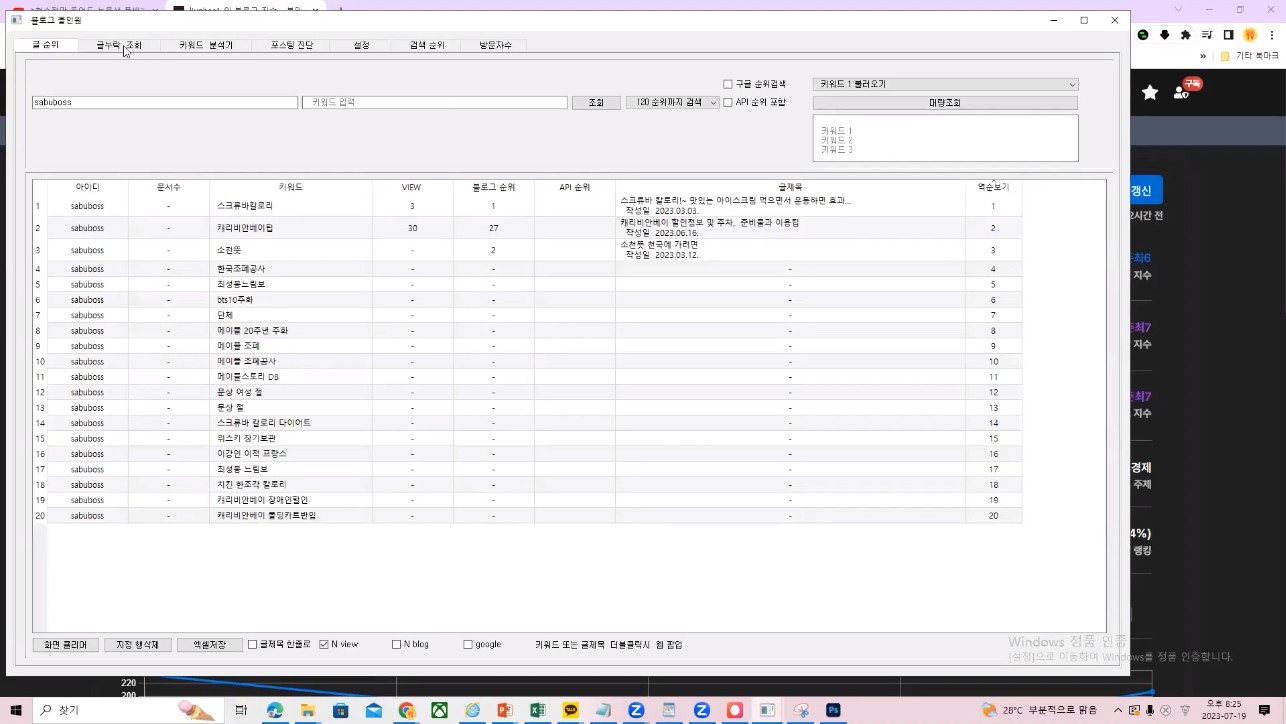Click the post title dated 2023.06.16
The width and height of the screenshot is (1286, 724).
[x=790, y=228]
